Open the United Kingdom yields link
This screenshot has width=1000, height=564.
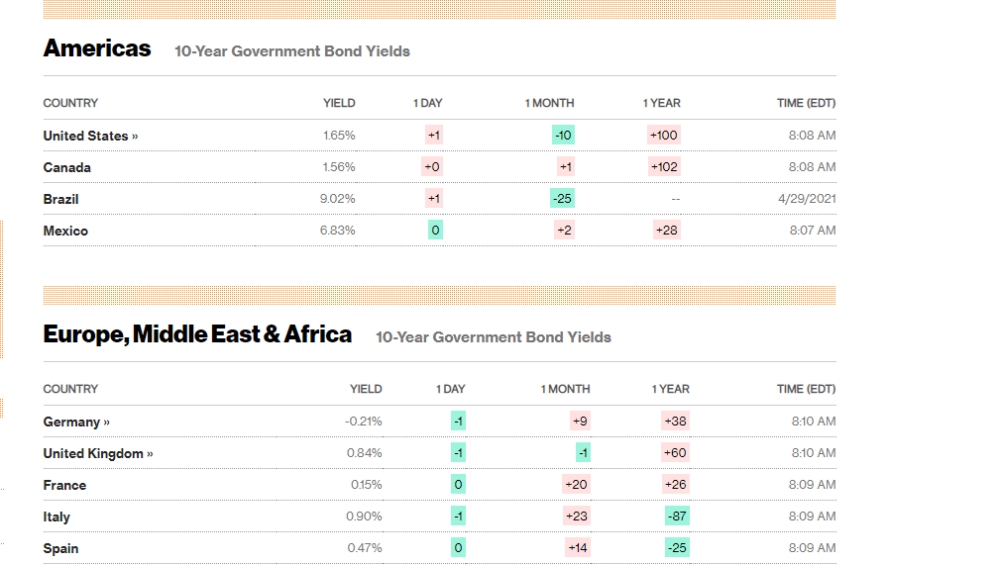[x=98, y=454]
